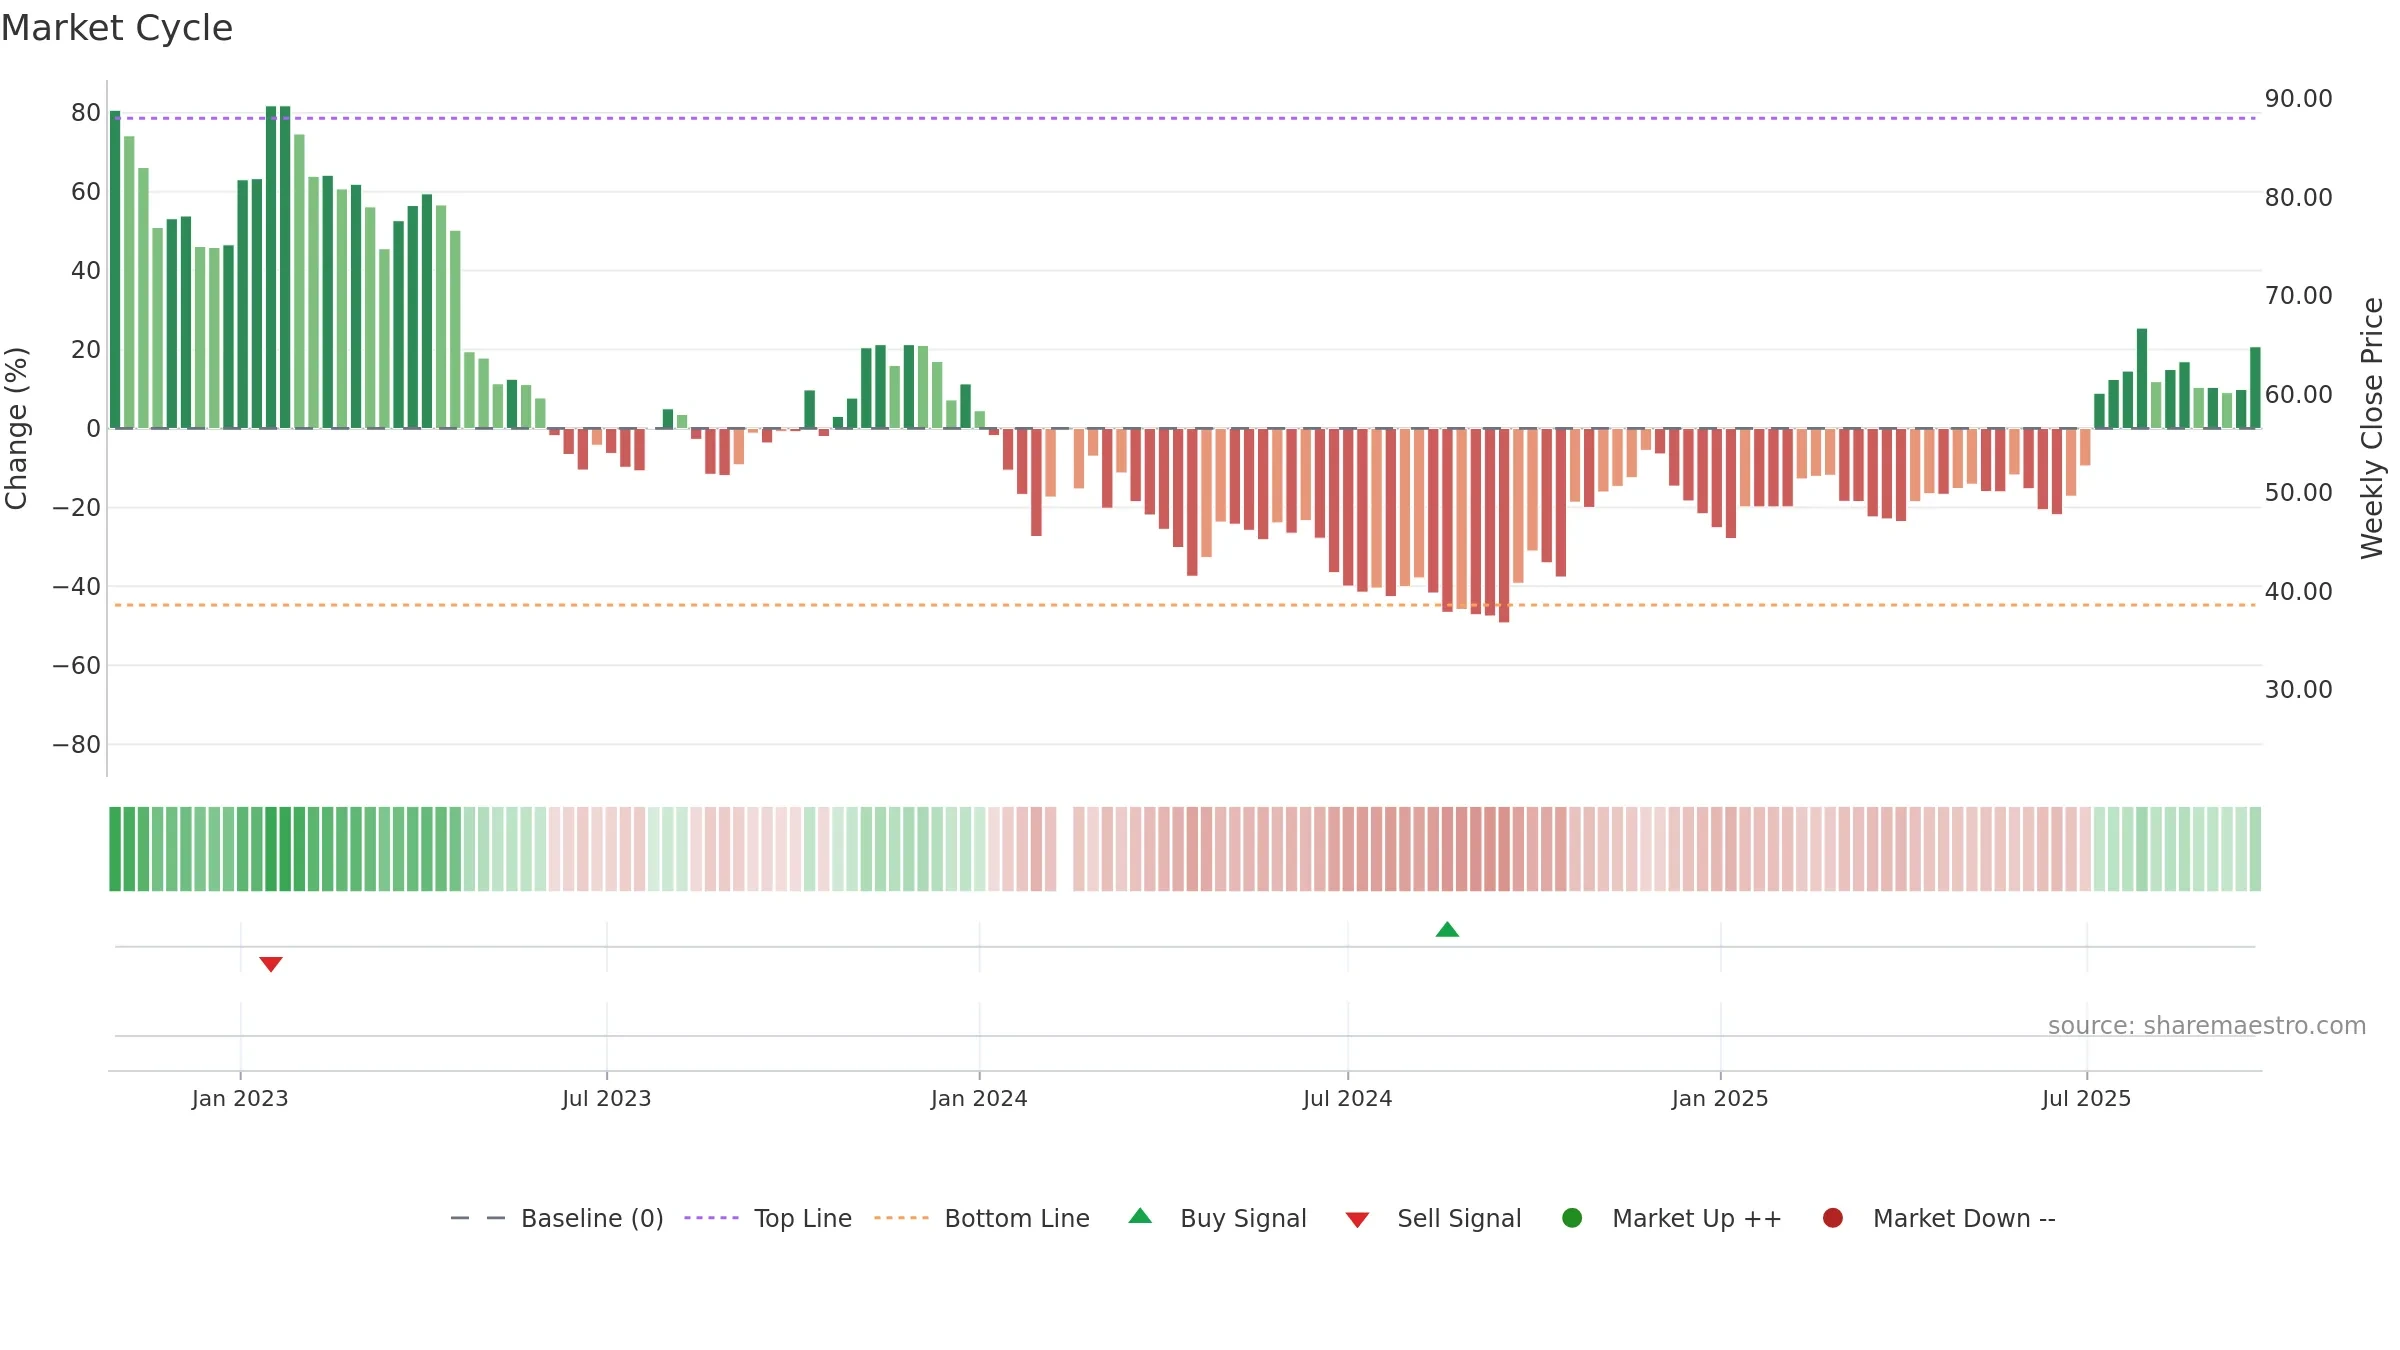
Task: Toggle the Bottom Line legend entry
Action: pos(982,1219)
